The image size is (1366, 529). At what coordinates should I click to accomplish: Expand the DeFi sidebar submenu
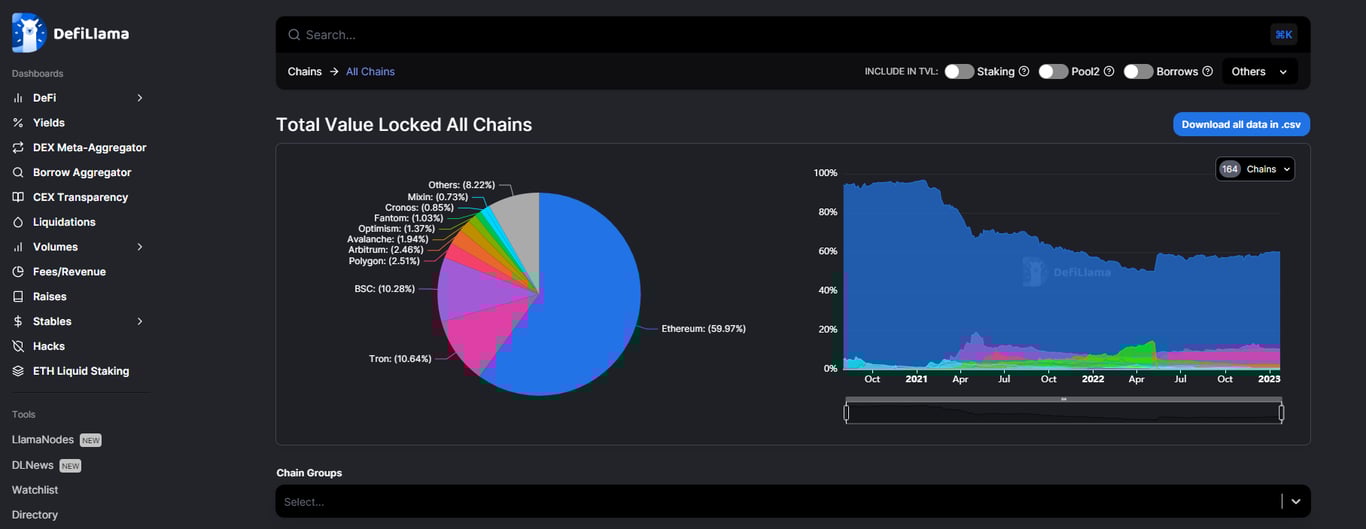[139, 98]
